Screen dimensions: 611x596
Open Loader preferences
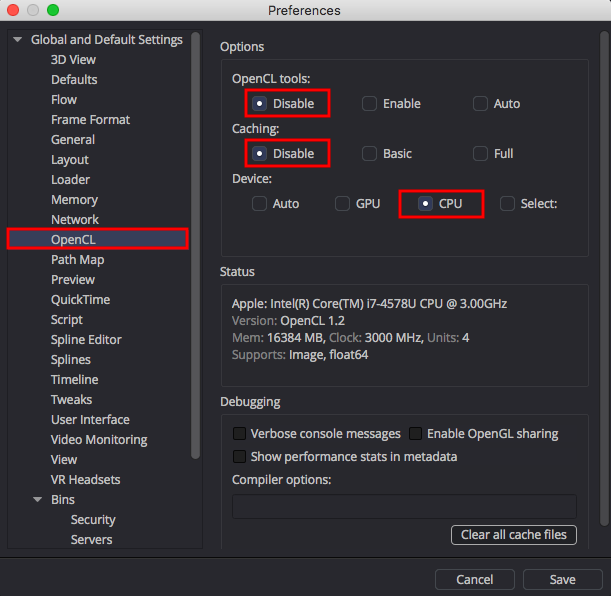point(70,180)
